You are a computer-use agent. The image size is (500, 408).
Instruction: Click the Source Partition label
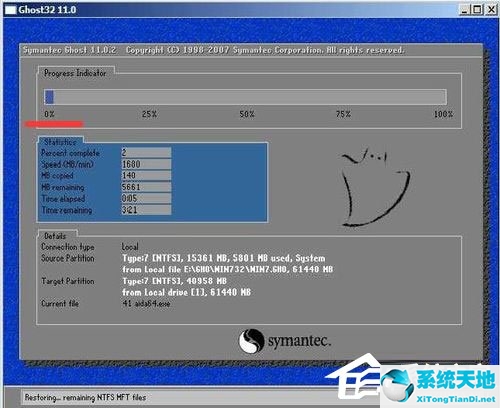tap(68, 258)
